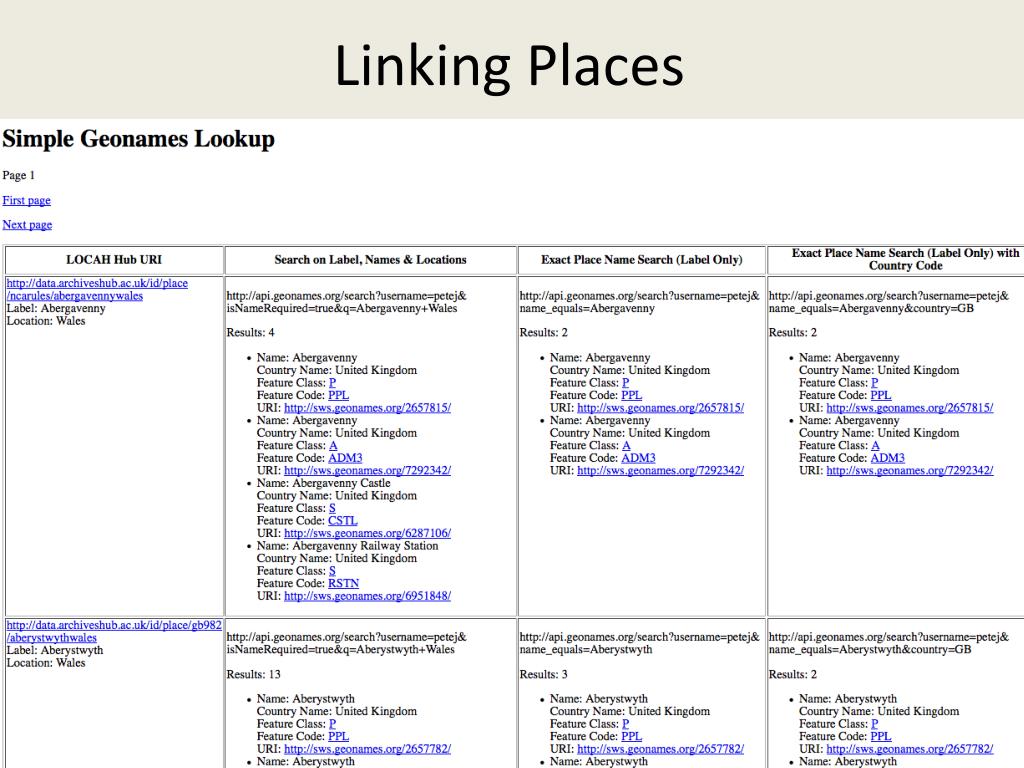Image resolution: width=1024 pixels, height=768 pixels.
Task: Open Aberystwyth 2657782 URI in Country Code column
Action: (x=910, y=749)
